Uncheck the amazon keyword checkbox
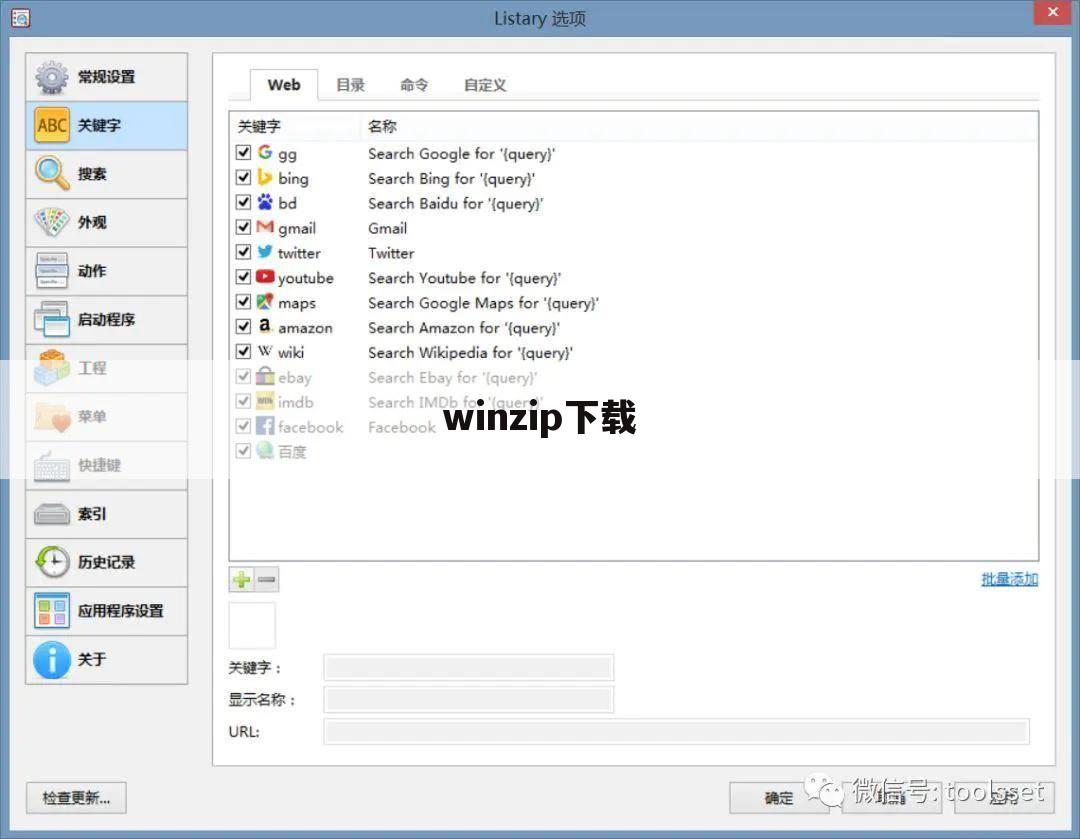 click(243, 327)
